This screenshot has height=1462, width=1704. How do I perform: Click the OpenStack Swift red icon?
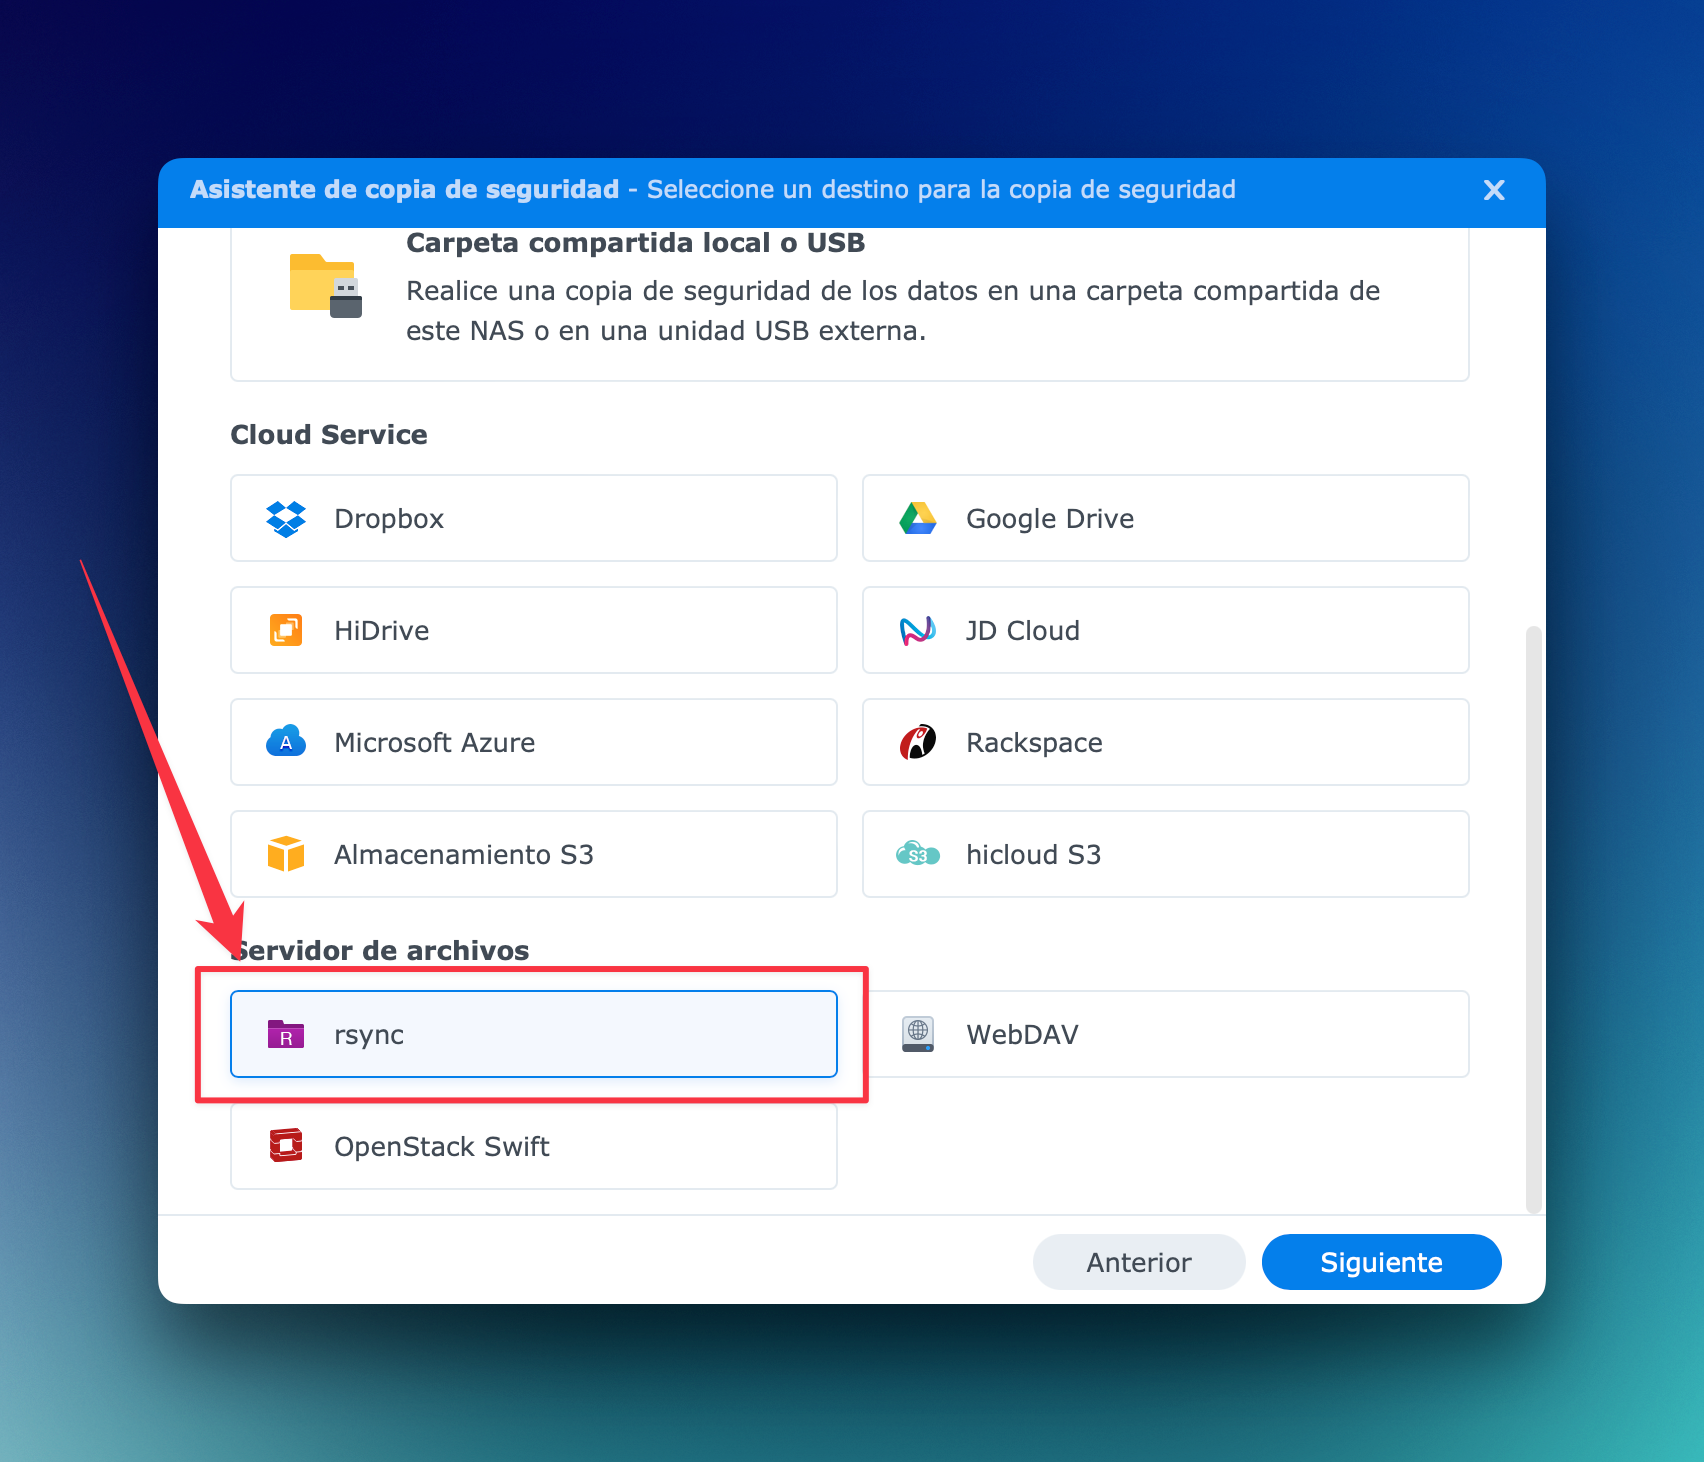286,1146
